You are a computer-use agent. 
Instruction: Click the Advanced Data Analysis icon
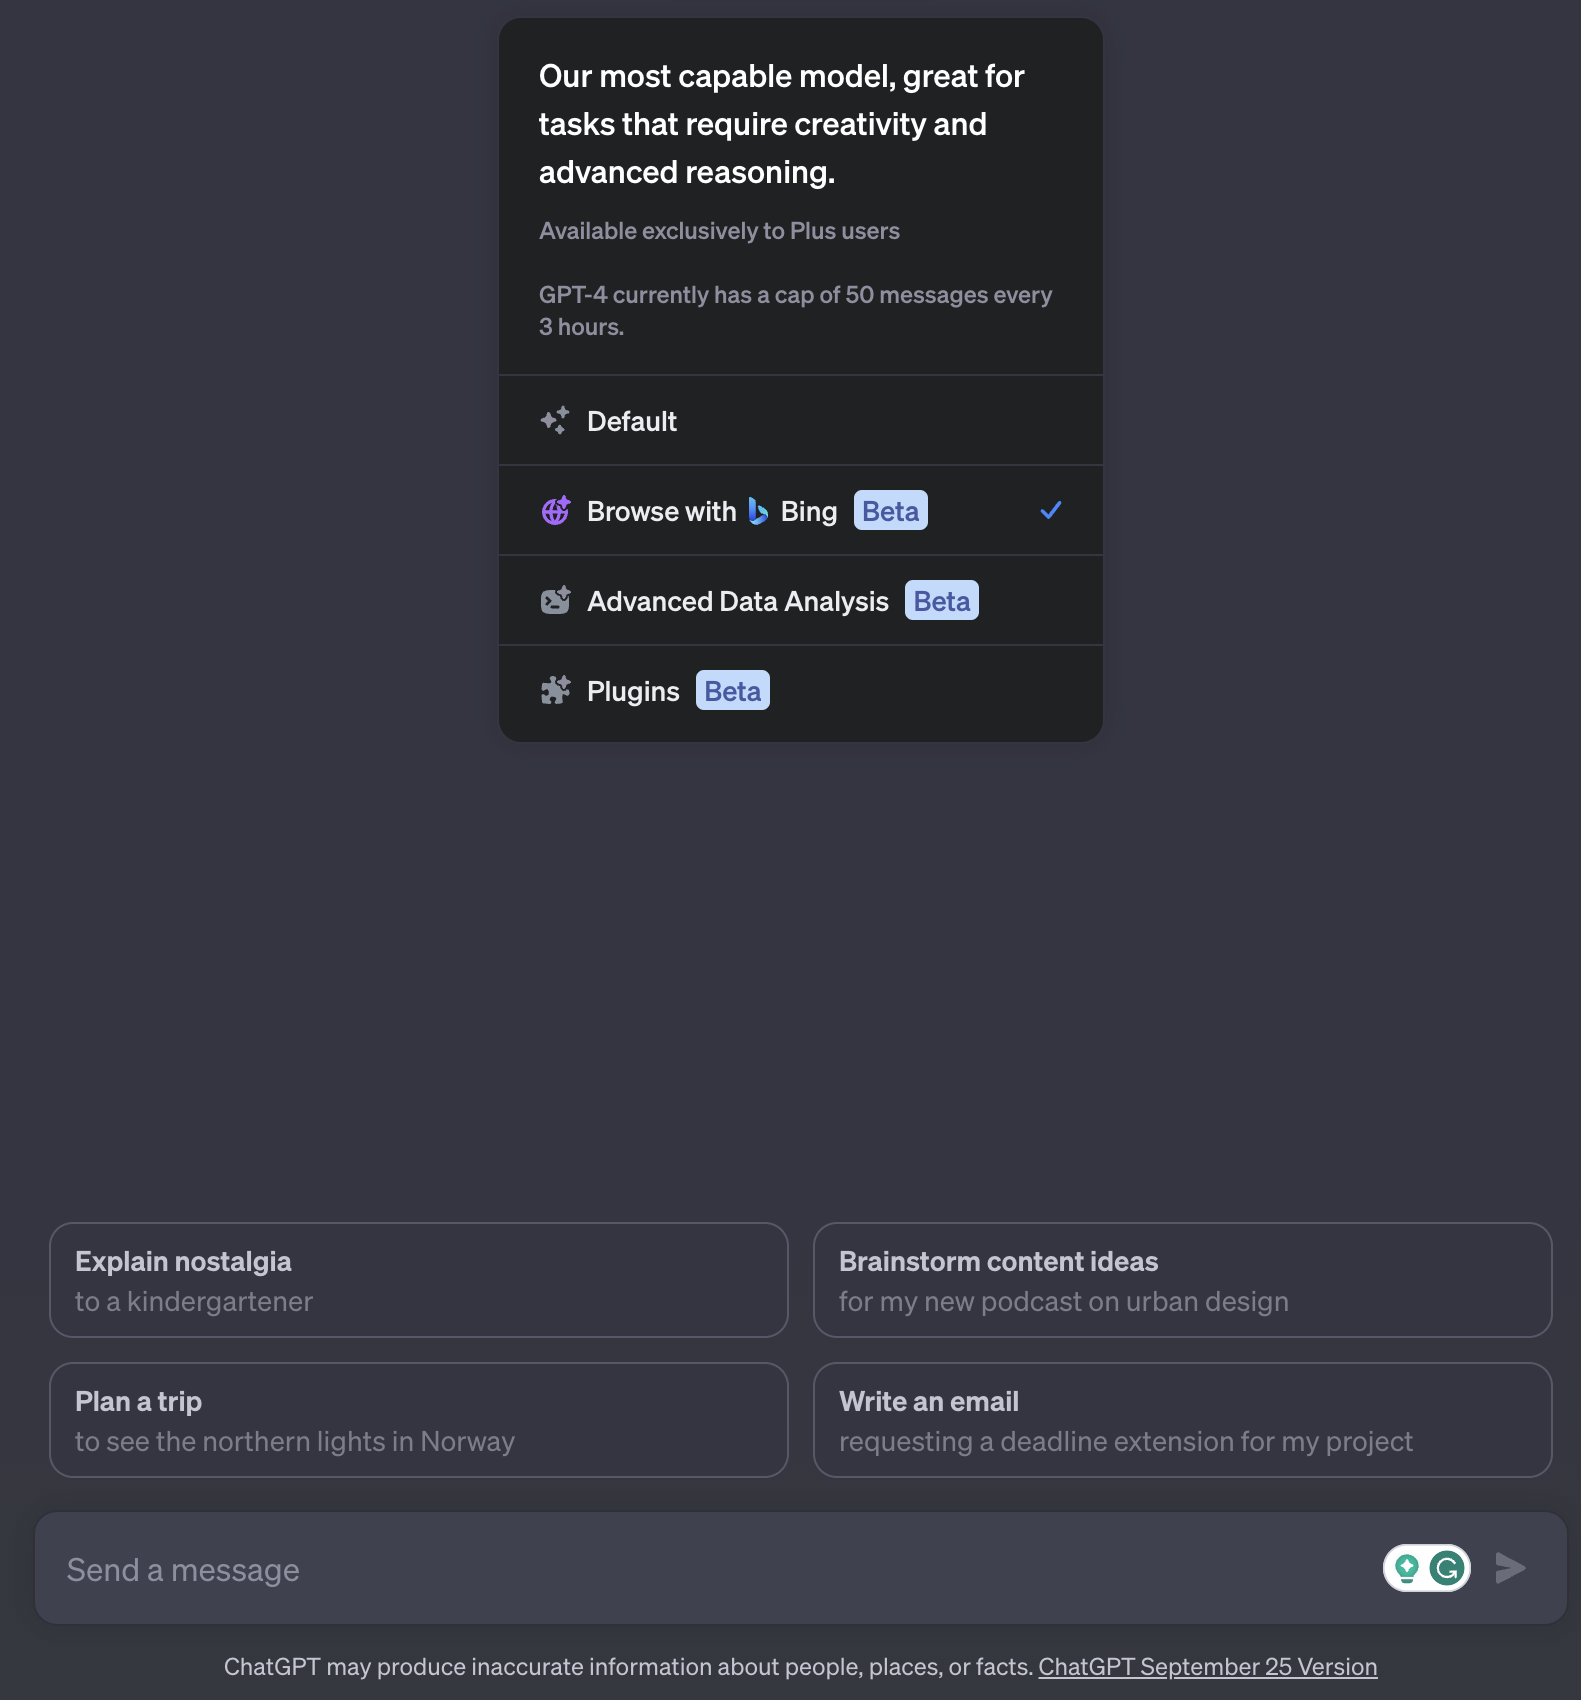(556, 601)
